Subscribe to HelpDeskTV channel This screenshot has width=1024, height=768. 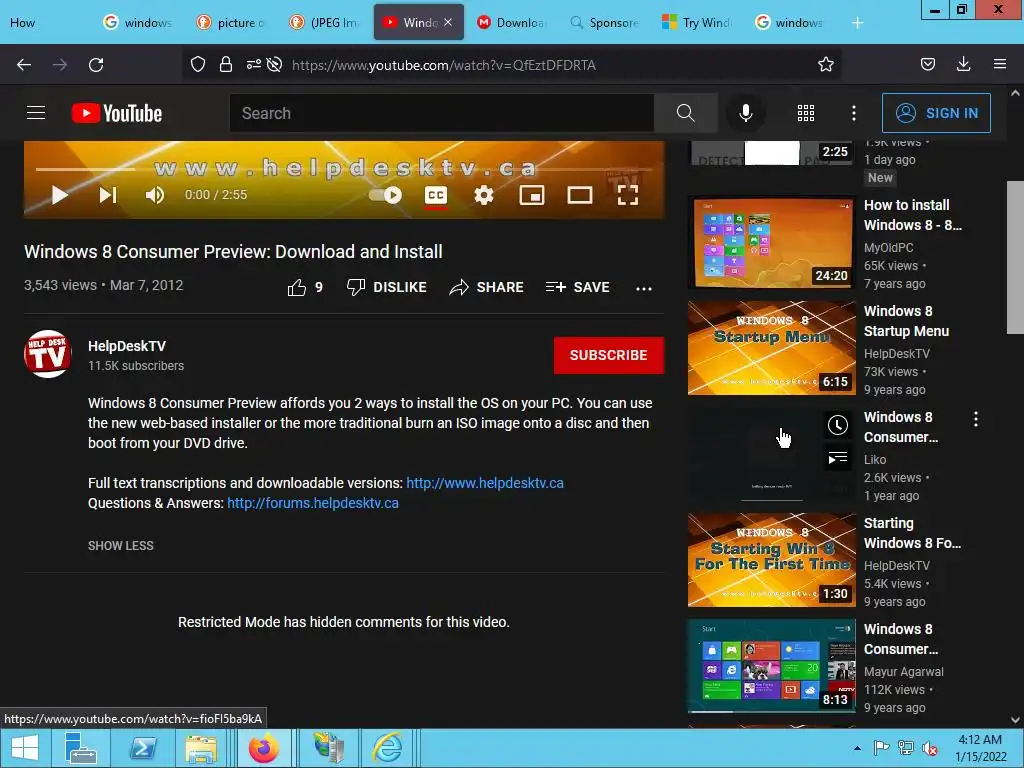[609, 355]
